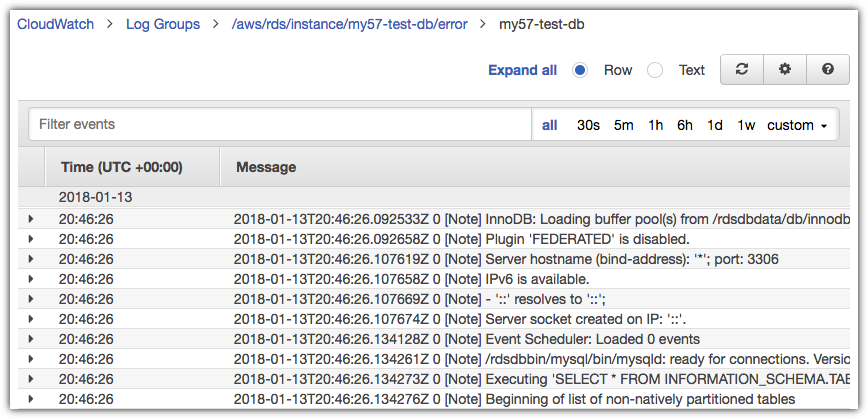The image size is (868, 419).
Task: Choose the 1h time filter
Action: [x=655, y=126]
